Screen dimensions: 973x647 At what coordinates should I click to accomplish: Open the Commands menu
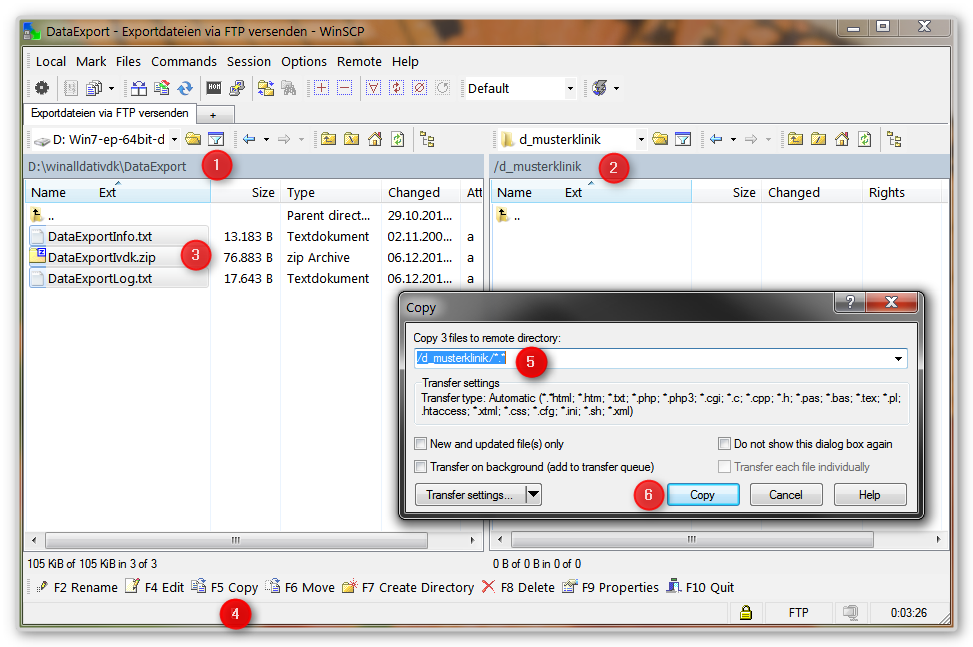tap(183, 61)
